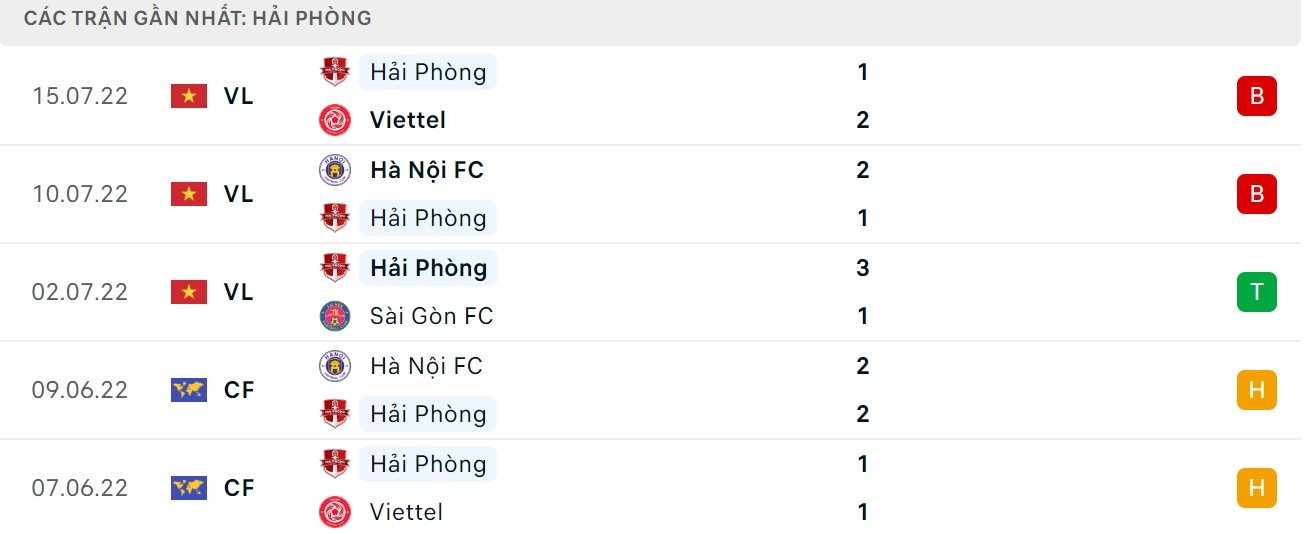Image resolution: width=1307 pixels, height=534 pixels.
Task: Open Viettel team link in 15.07.22 match
Action: pyautogui.click(x=407, y=120)
